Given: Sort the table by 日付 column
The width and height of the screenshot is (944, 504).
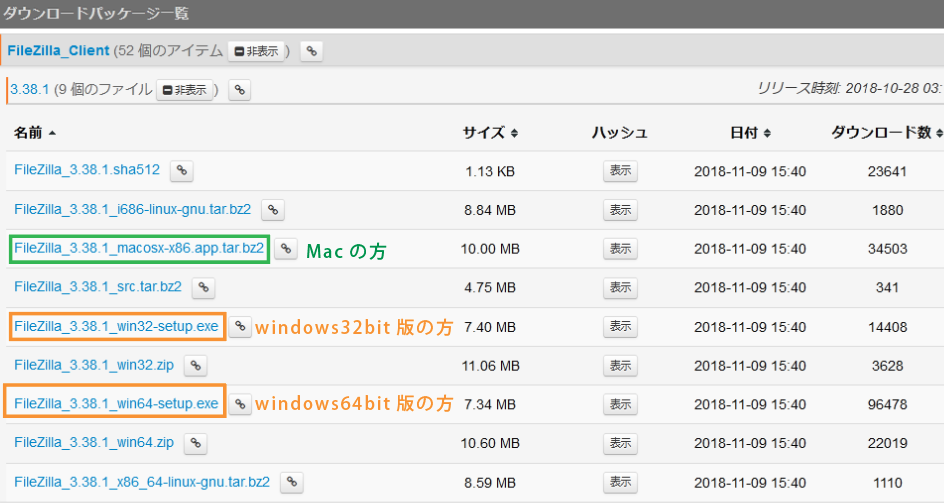Looking at the screenshot, I should (x=750, y=132).
